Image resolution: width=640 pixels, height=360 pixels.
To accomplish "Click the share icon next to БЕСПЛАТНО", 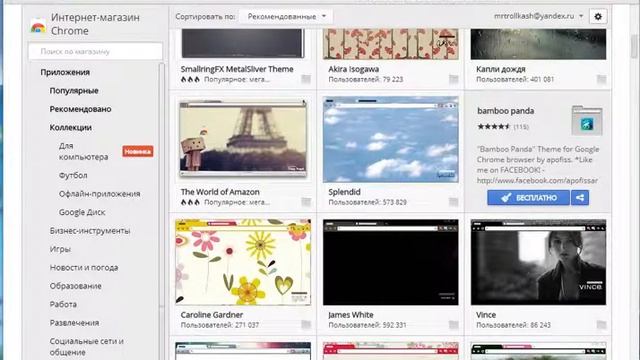I will click(x=580, y=198).
